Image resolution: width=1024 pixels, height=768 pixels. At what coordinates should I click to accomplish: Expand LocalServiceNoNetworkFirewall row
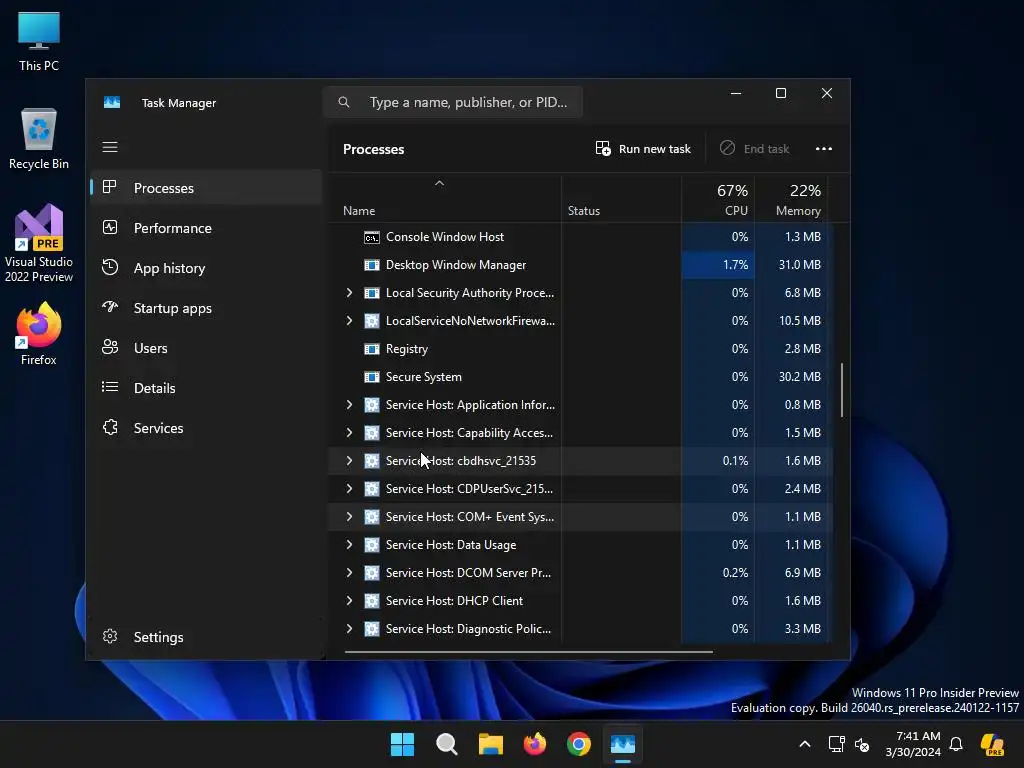point(349,321)
